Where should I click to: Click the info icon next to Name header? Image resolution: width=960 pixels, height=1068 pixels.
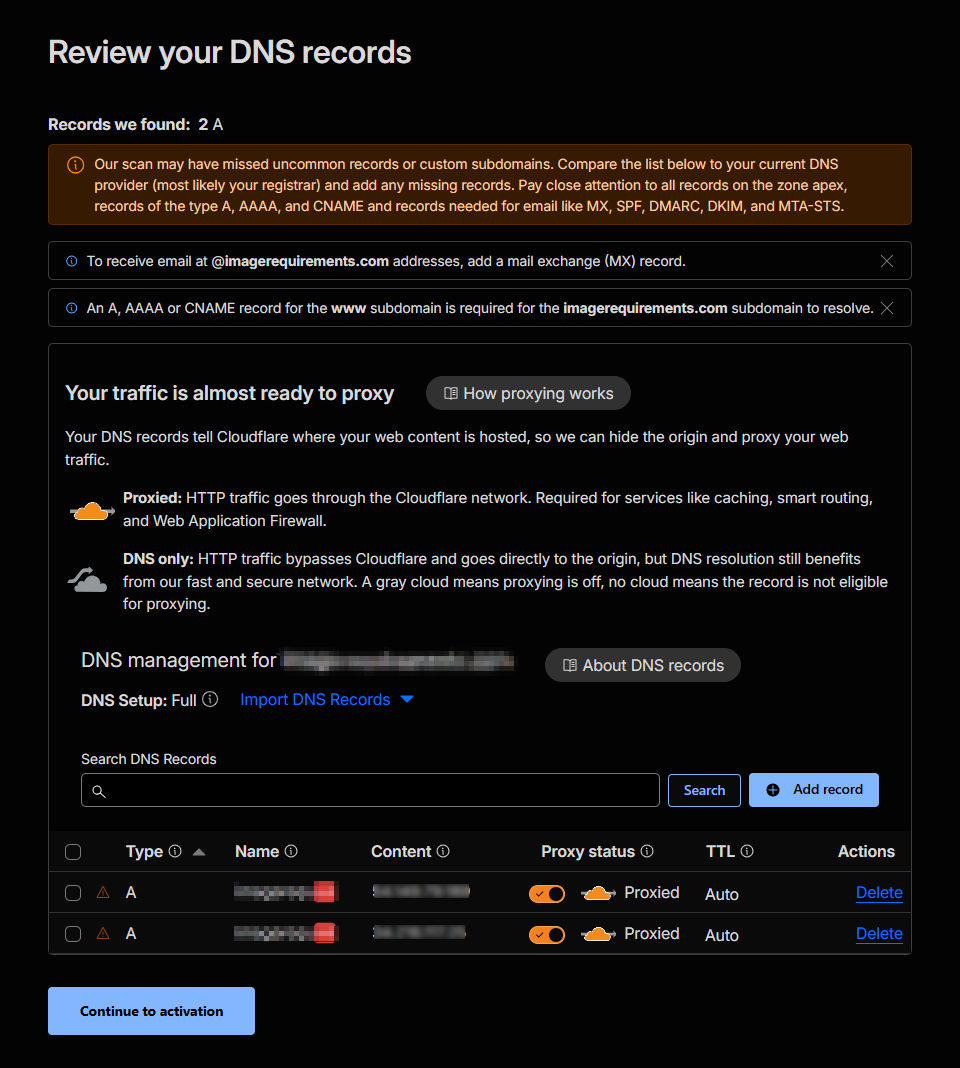coord(291,851)
